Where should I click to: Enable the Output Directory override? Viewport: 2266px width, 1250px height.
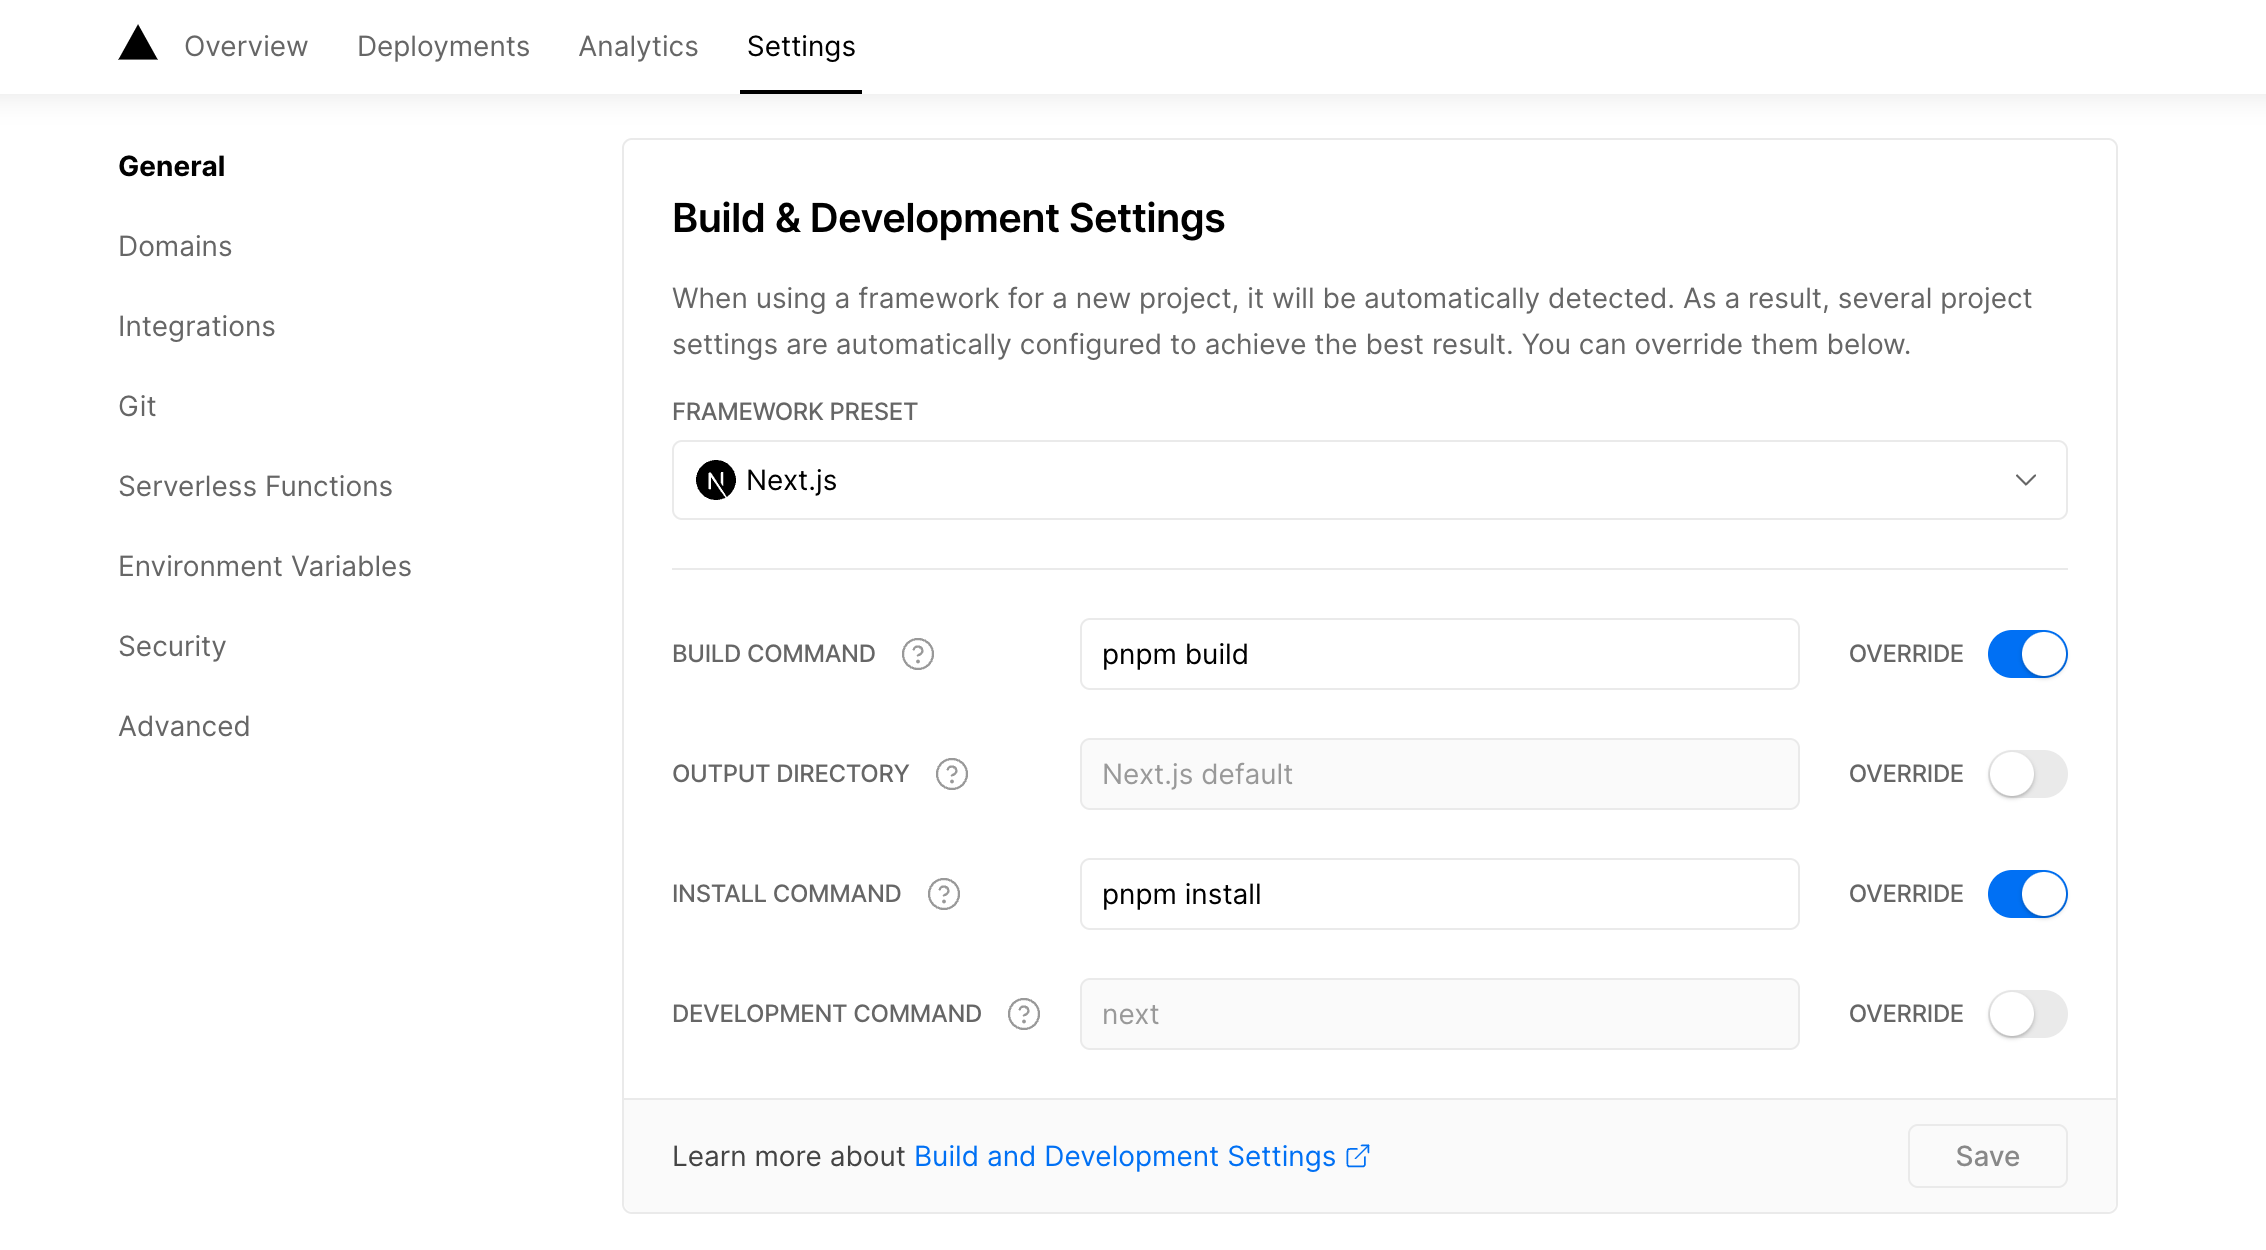pyautogui.click(x=2026, y=773)
